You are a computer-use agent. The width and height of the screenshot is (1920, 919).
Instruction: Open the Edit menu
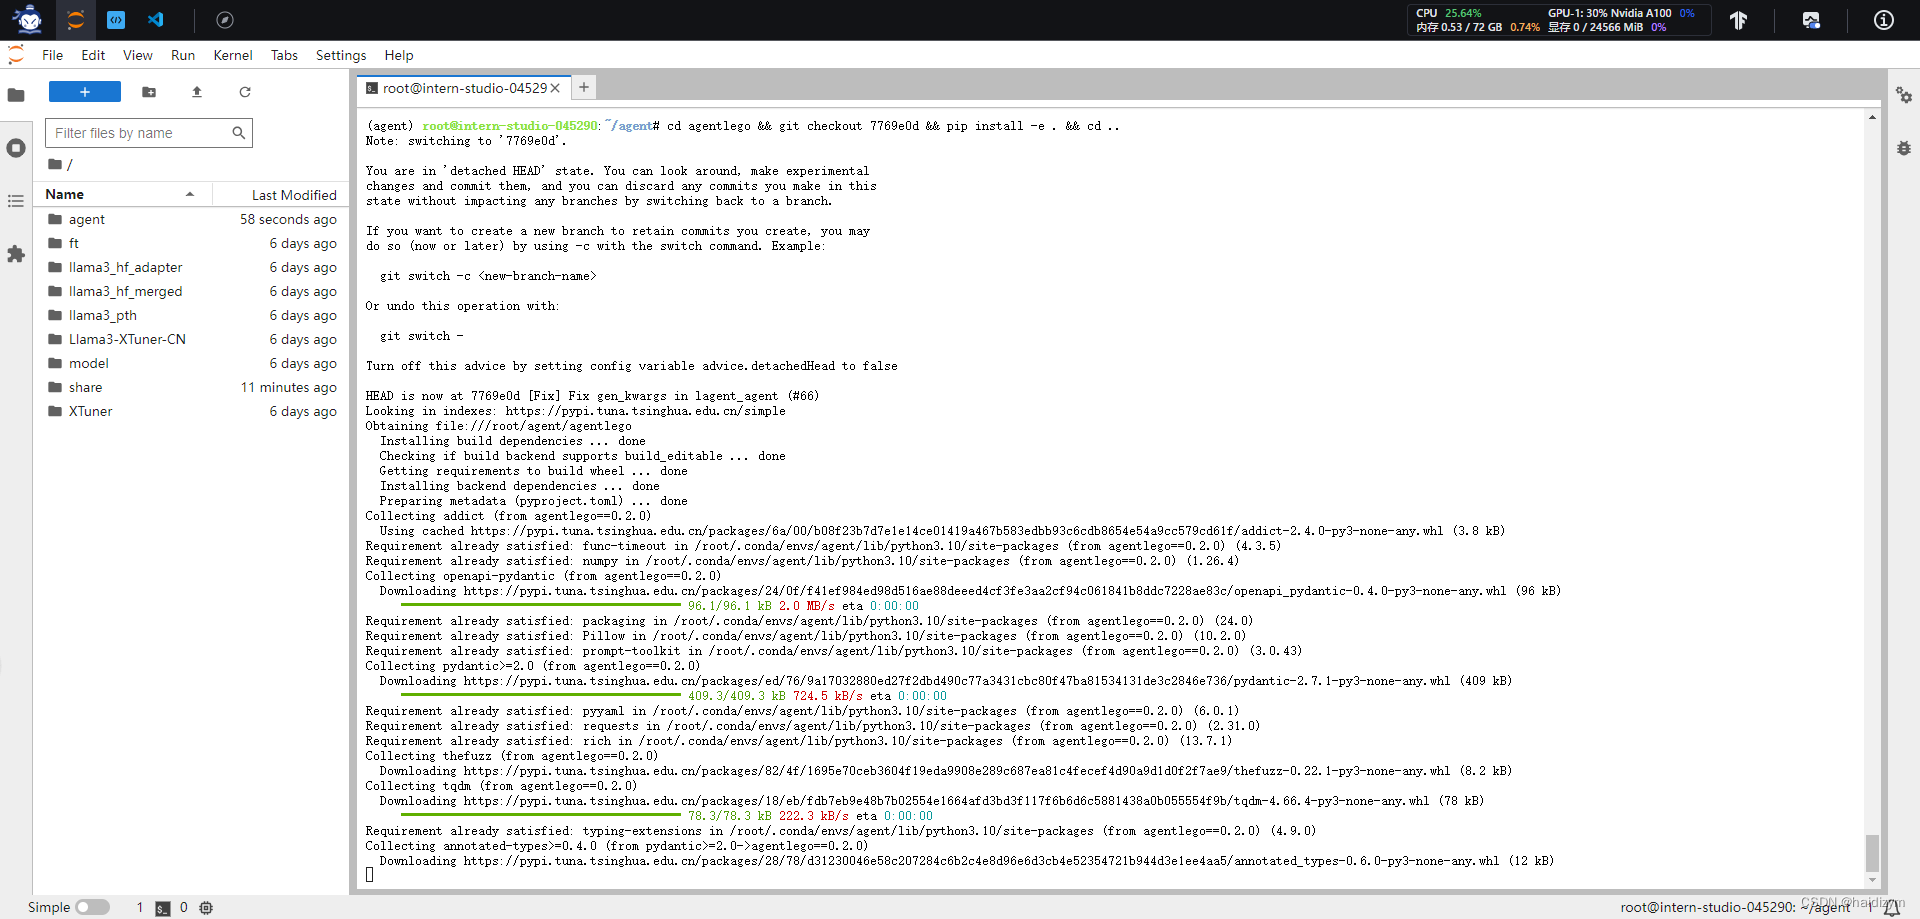(93, 55)
